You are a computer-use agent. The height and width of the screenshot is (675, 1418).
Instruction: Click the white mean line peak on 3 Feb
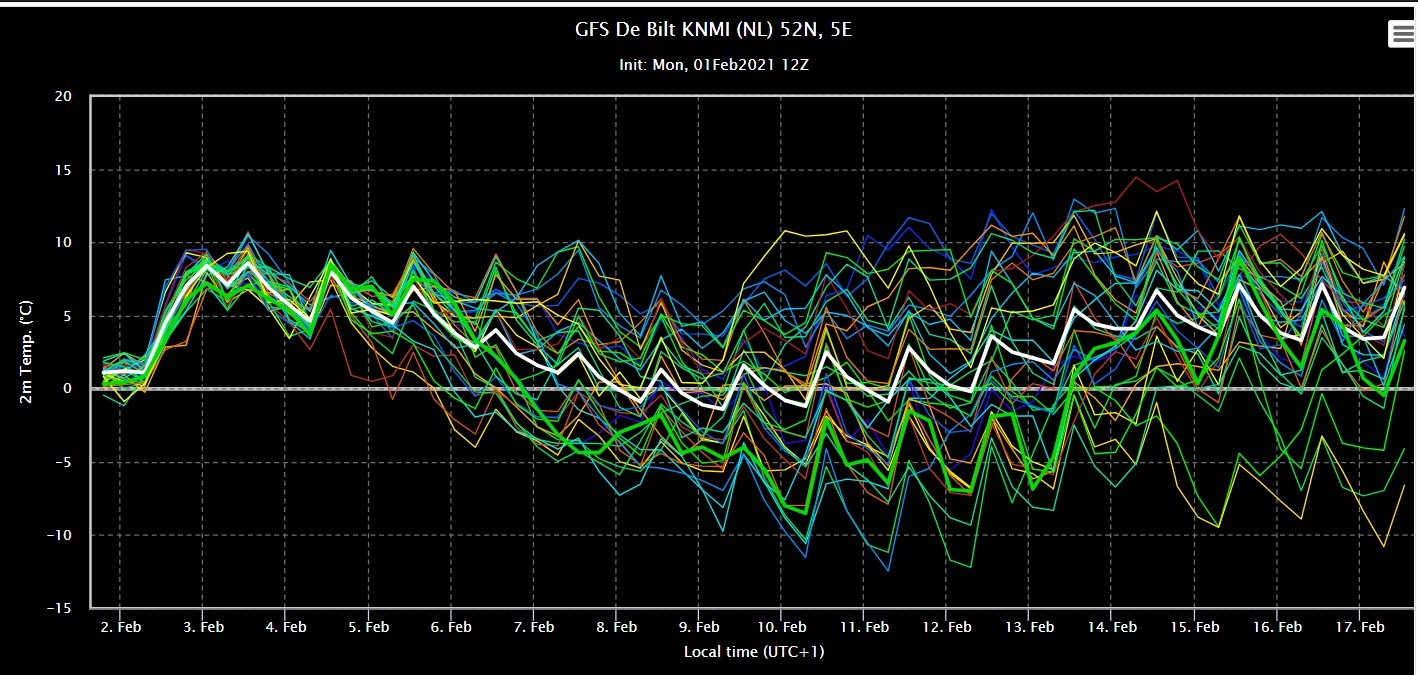tap(207, 265)
